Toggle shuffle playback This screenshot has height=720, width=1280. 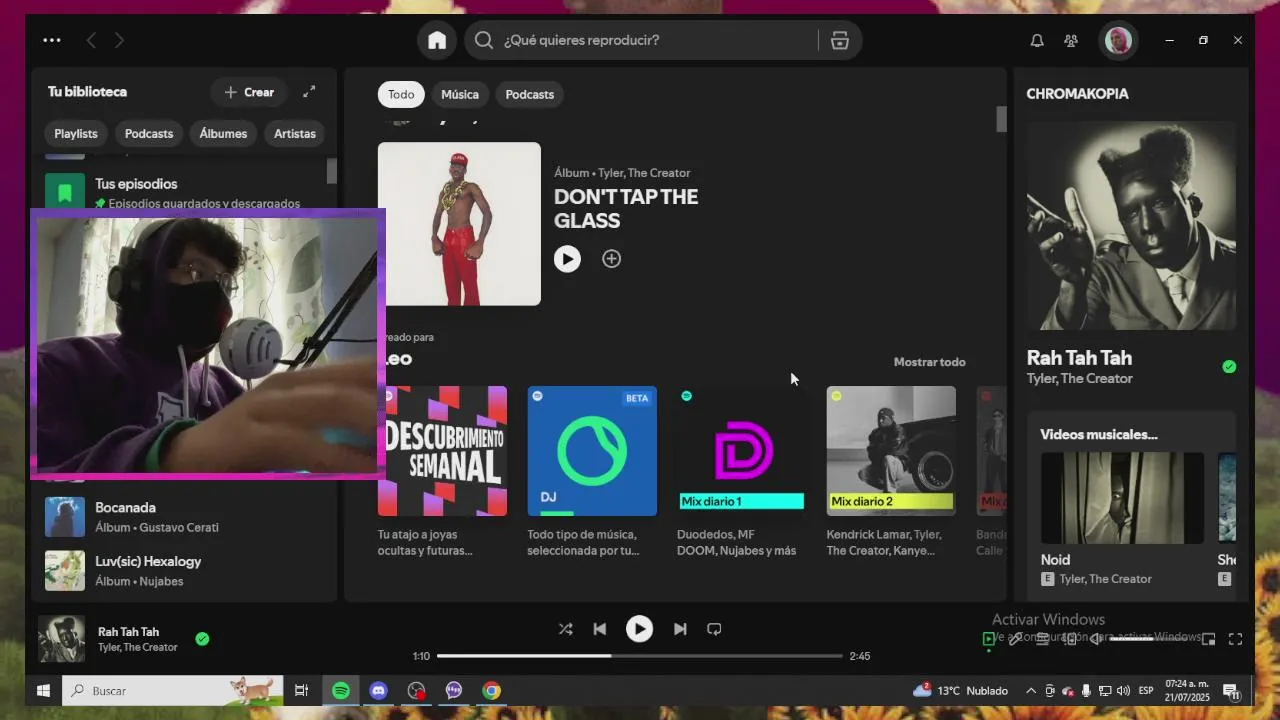click(565, 629)
